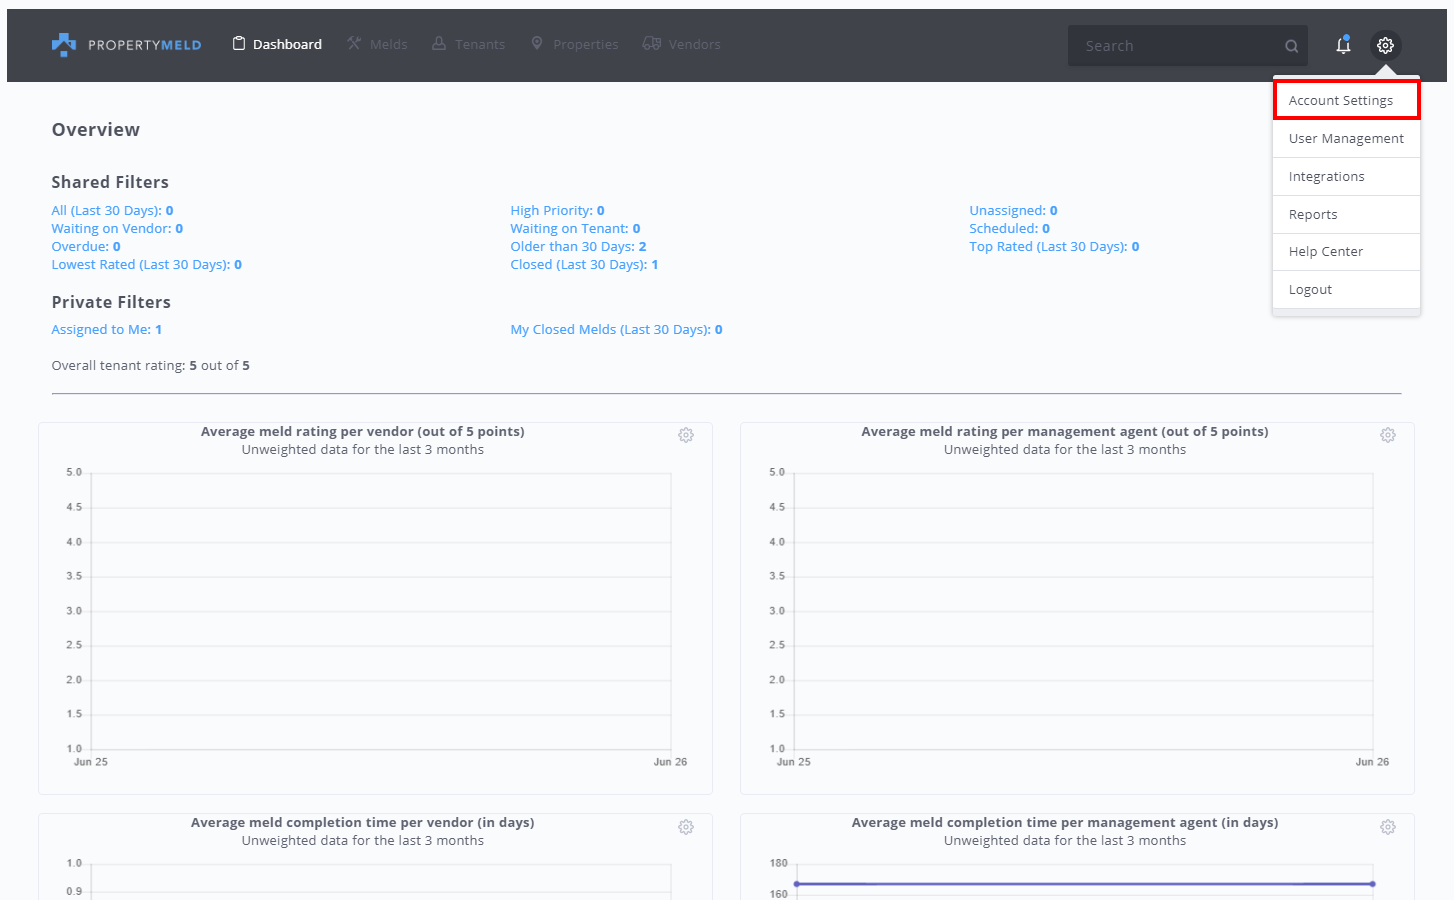Focus the Search input field

[x=1175, y=46]
